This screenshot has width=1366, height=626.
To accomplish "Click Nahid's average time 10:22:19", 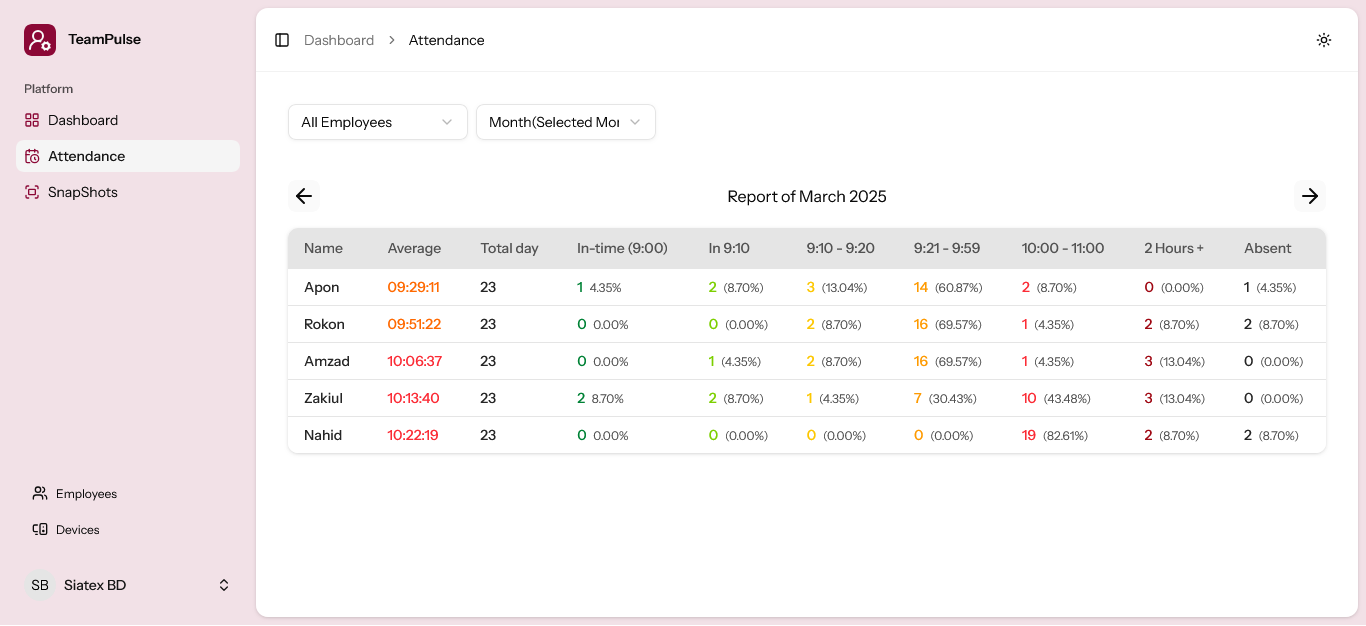I will tap(413, 435).
